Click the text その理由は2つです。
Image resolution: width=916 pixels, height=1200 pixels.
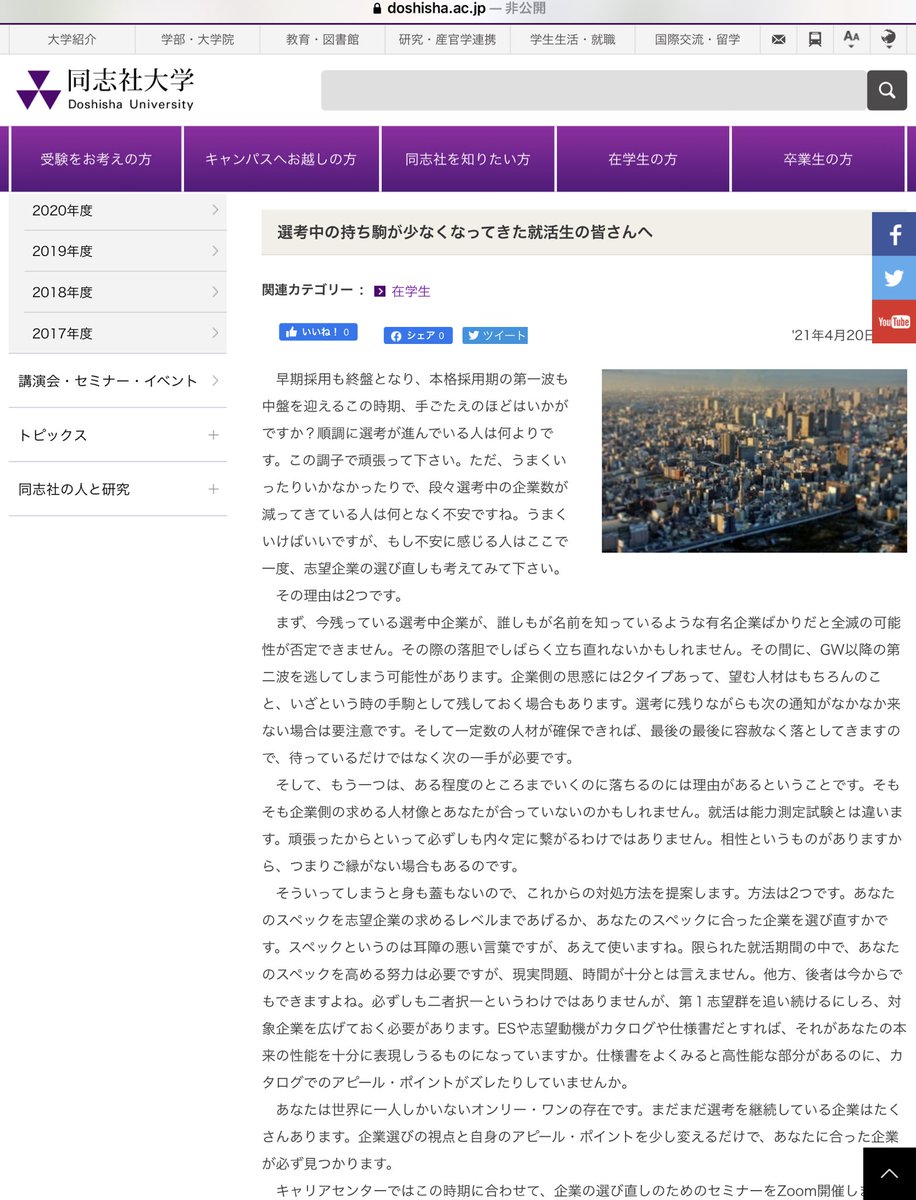(x=339, y=595)
